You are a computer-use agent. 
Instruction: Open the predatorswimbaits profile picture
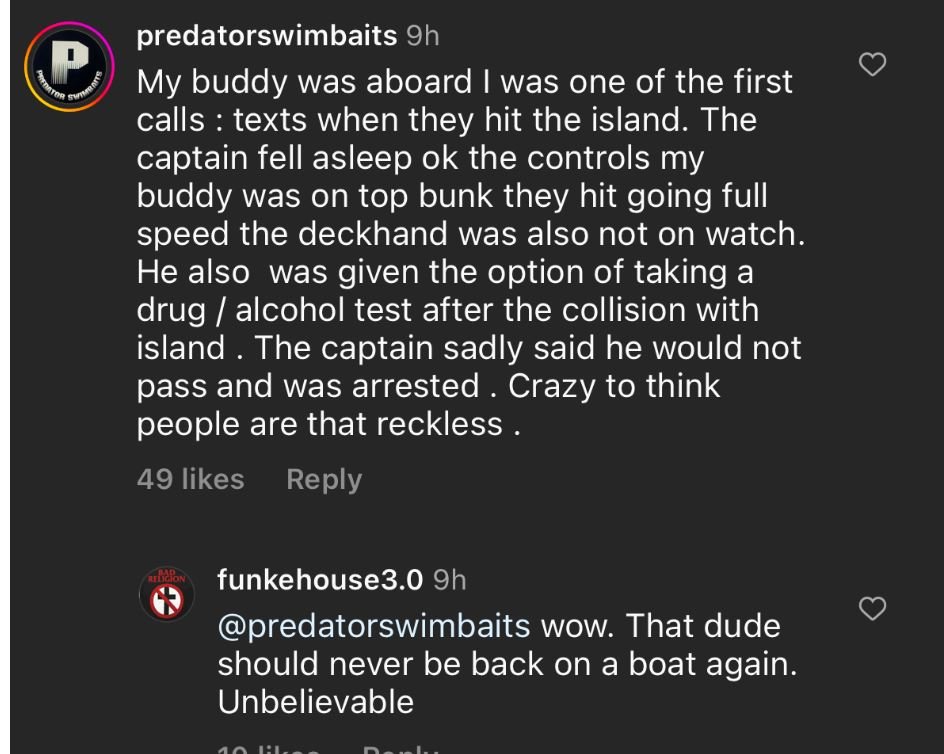(x=69, y=68)
